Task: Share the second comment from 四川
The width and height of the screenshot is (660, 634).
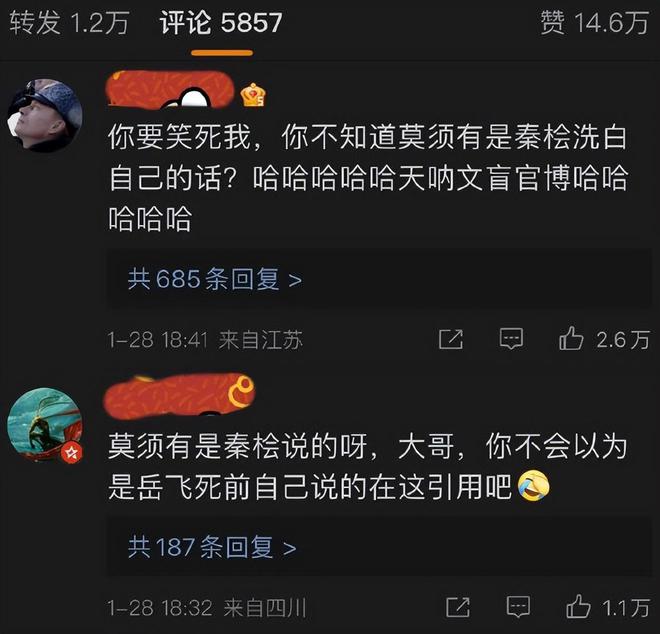Action: (458, 607)
